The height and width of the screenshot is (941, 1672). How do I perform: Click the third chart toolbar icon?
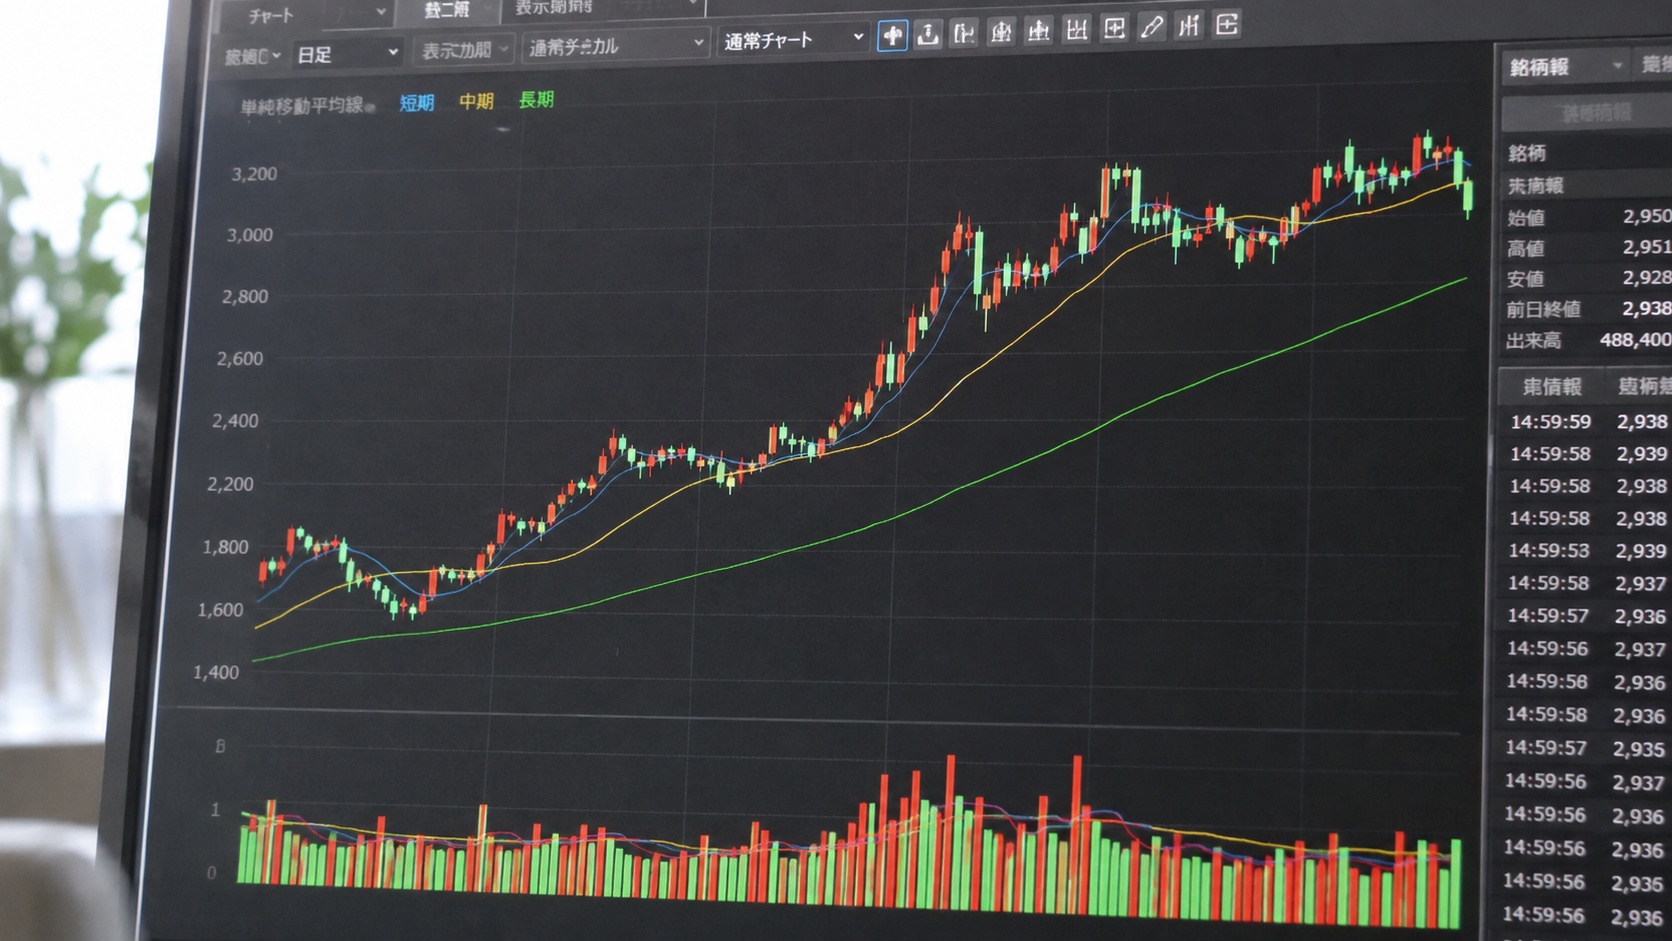[964, 34]
